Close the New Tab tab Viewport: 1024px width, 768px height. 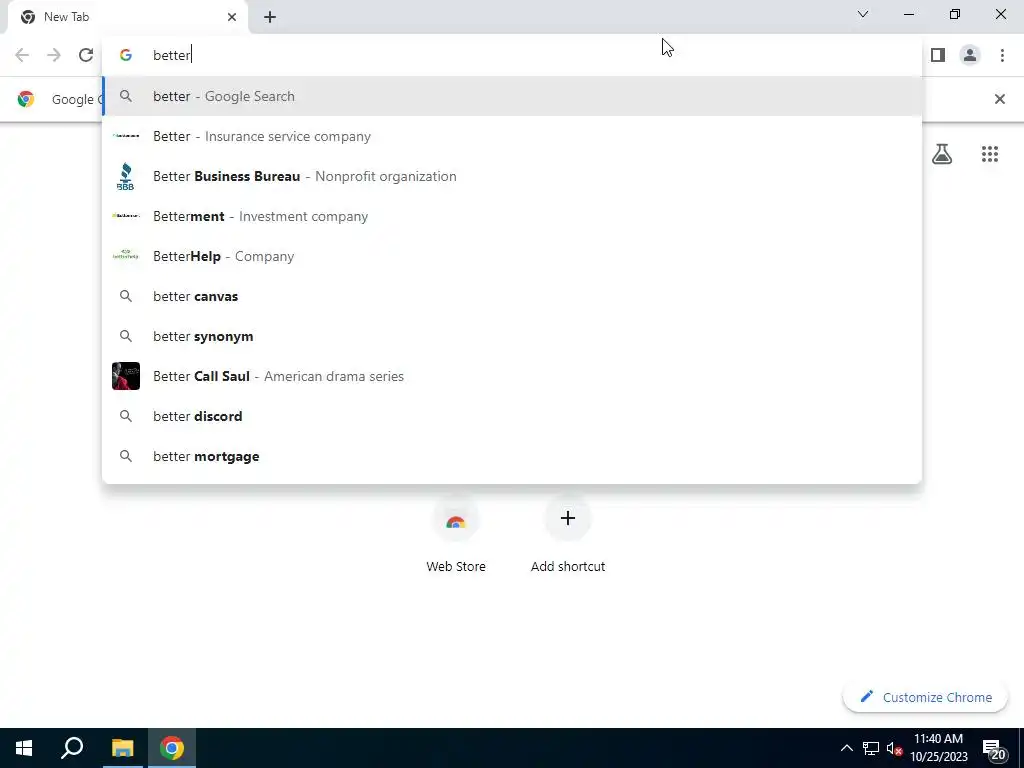(x=232, y=17)
